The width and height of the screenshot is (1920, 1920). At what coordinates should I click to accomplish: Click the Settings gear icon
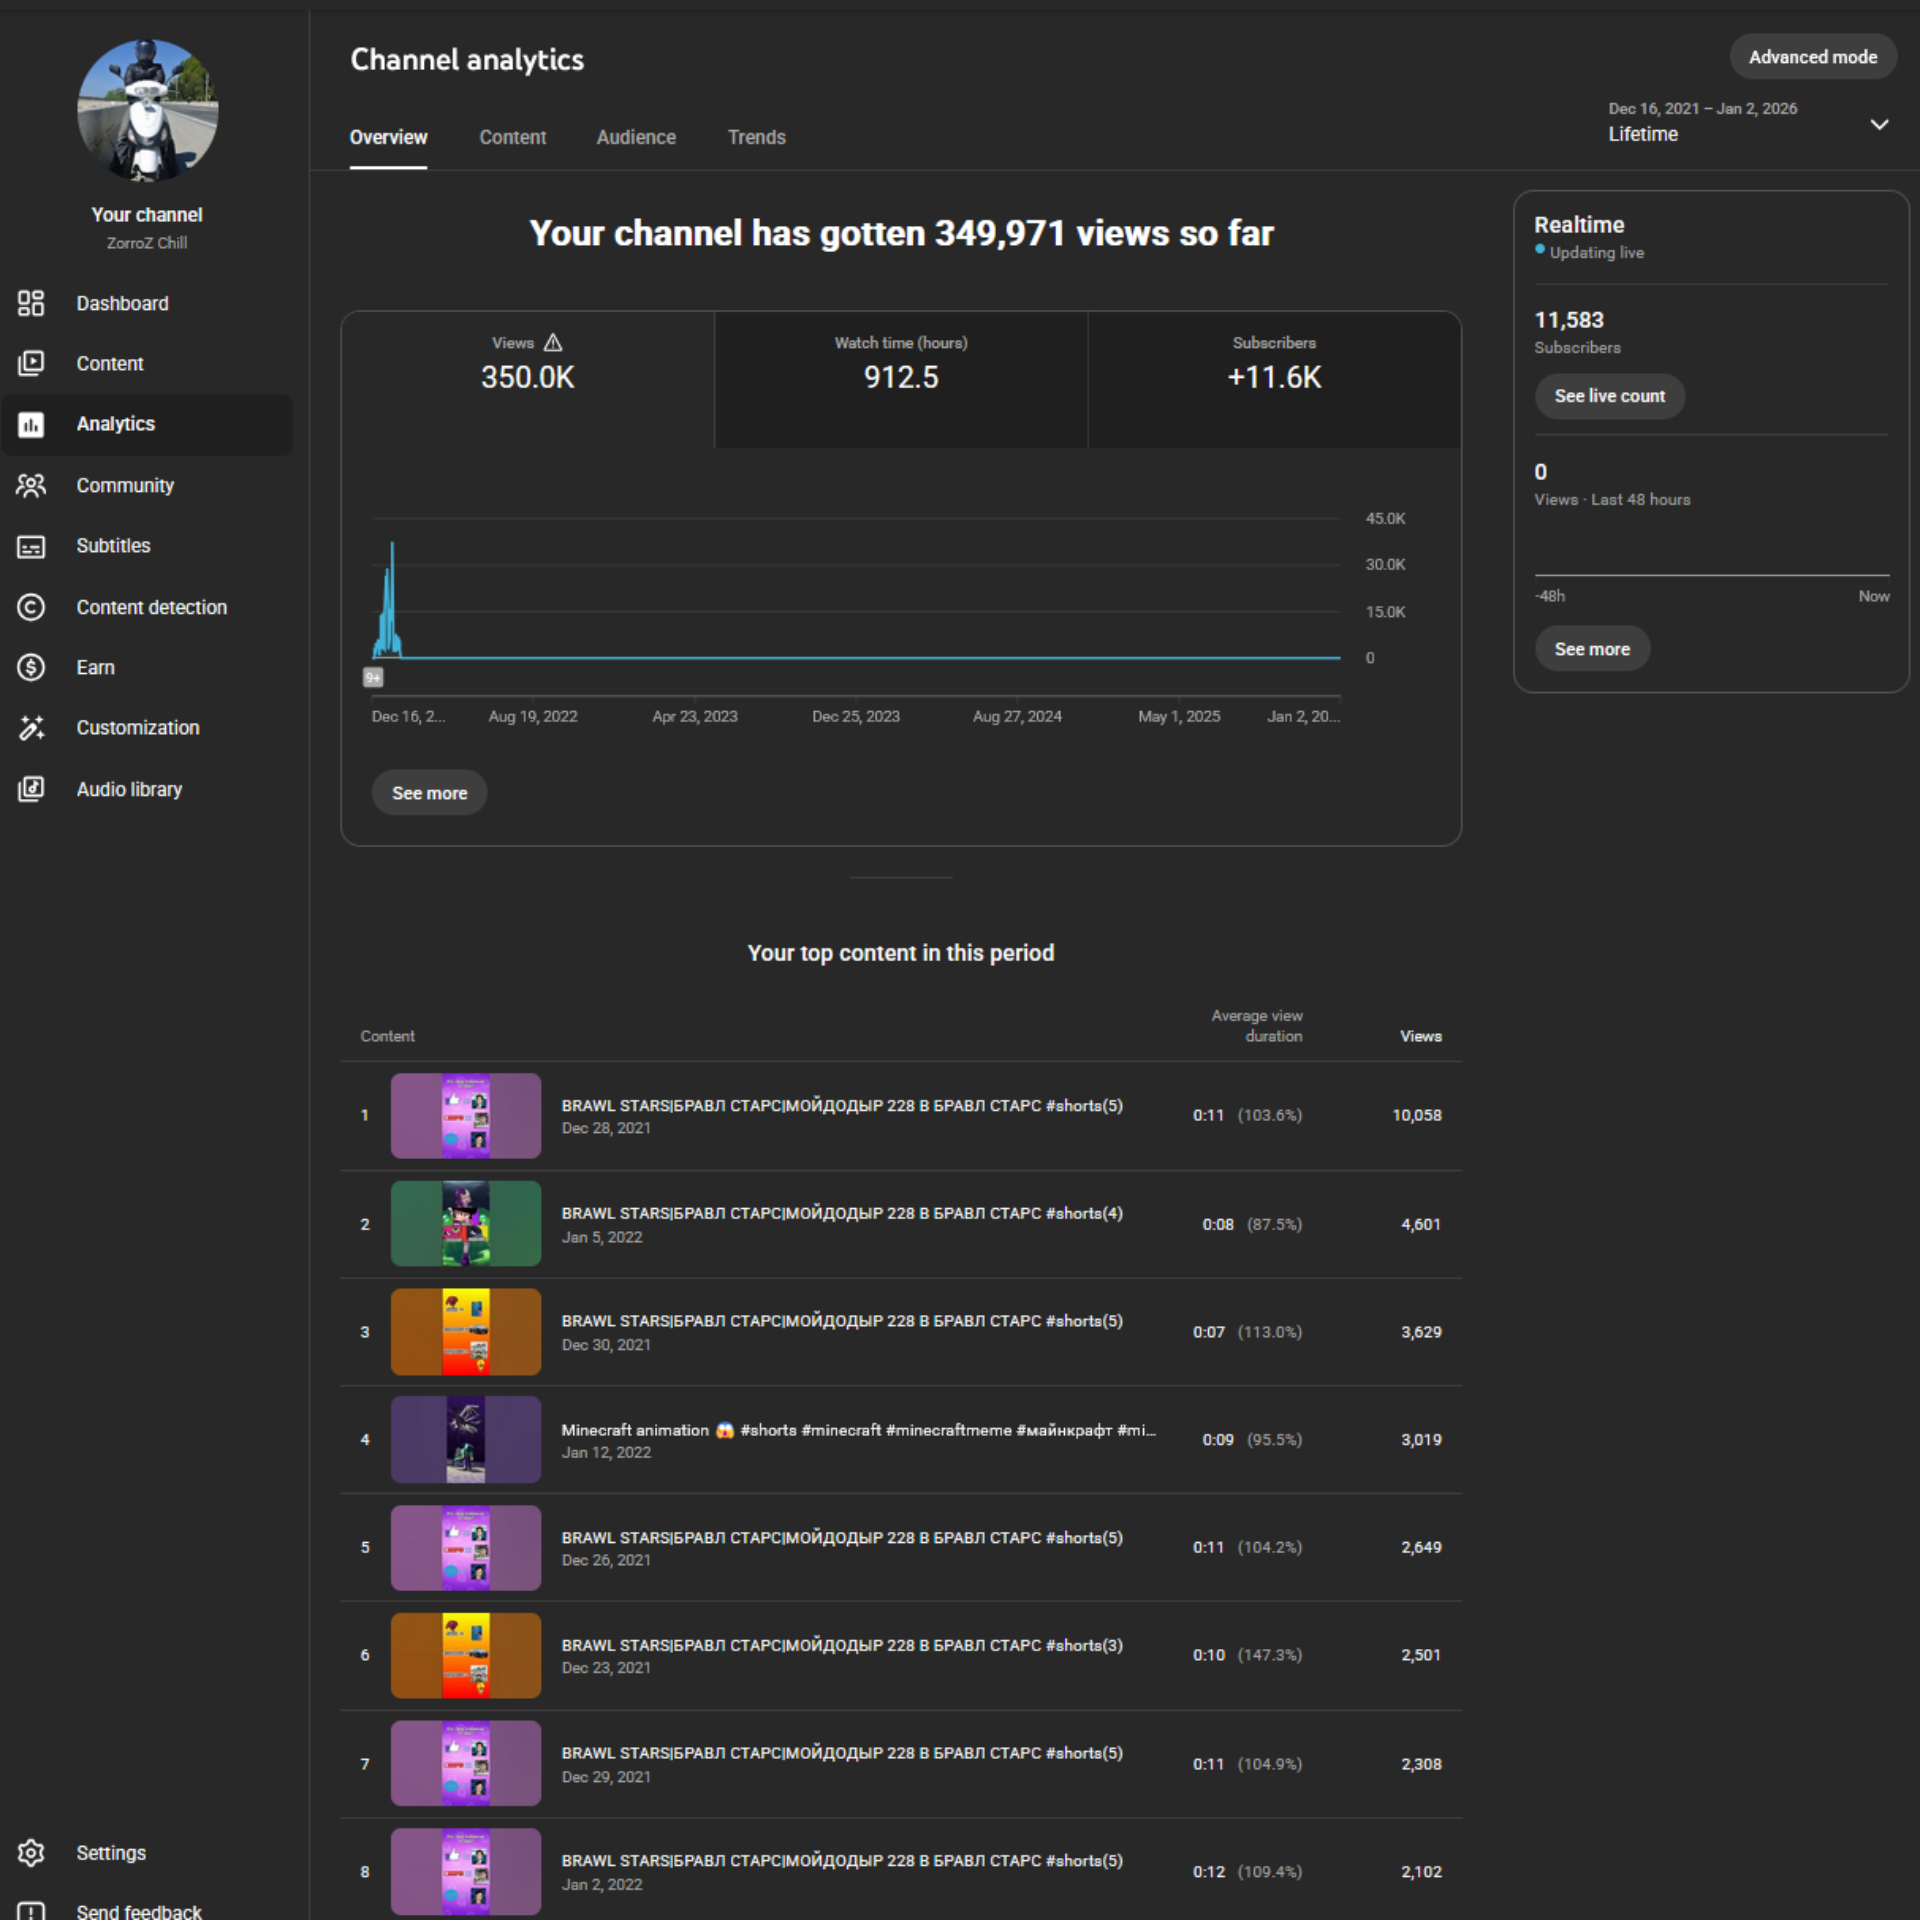31,1853
